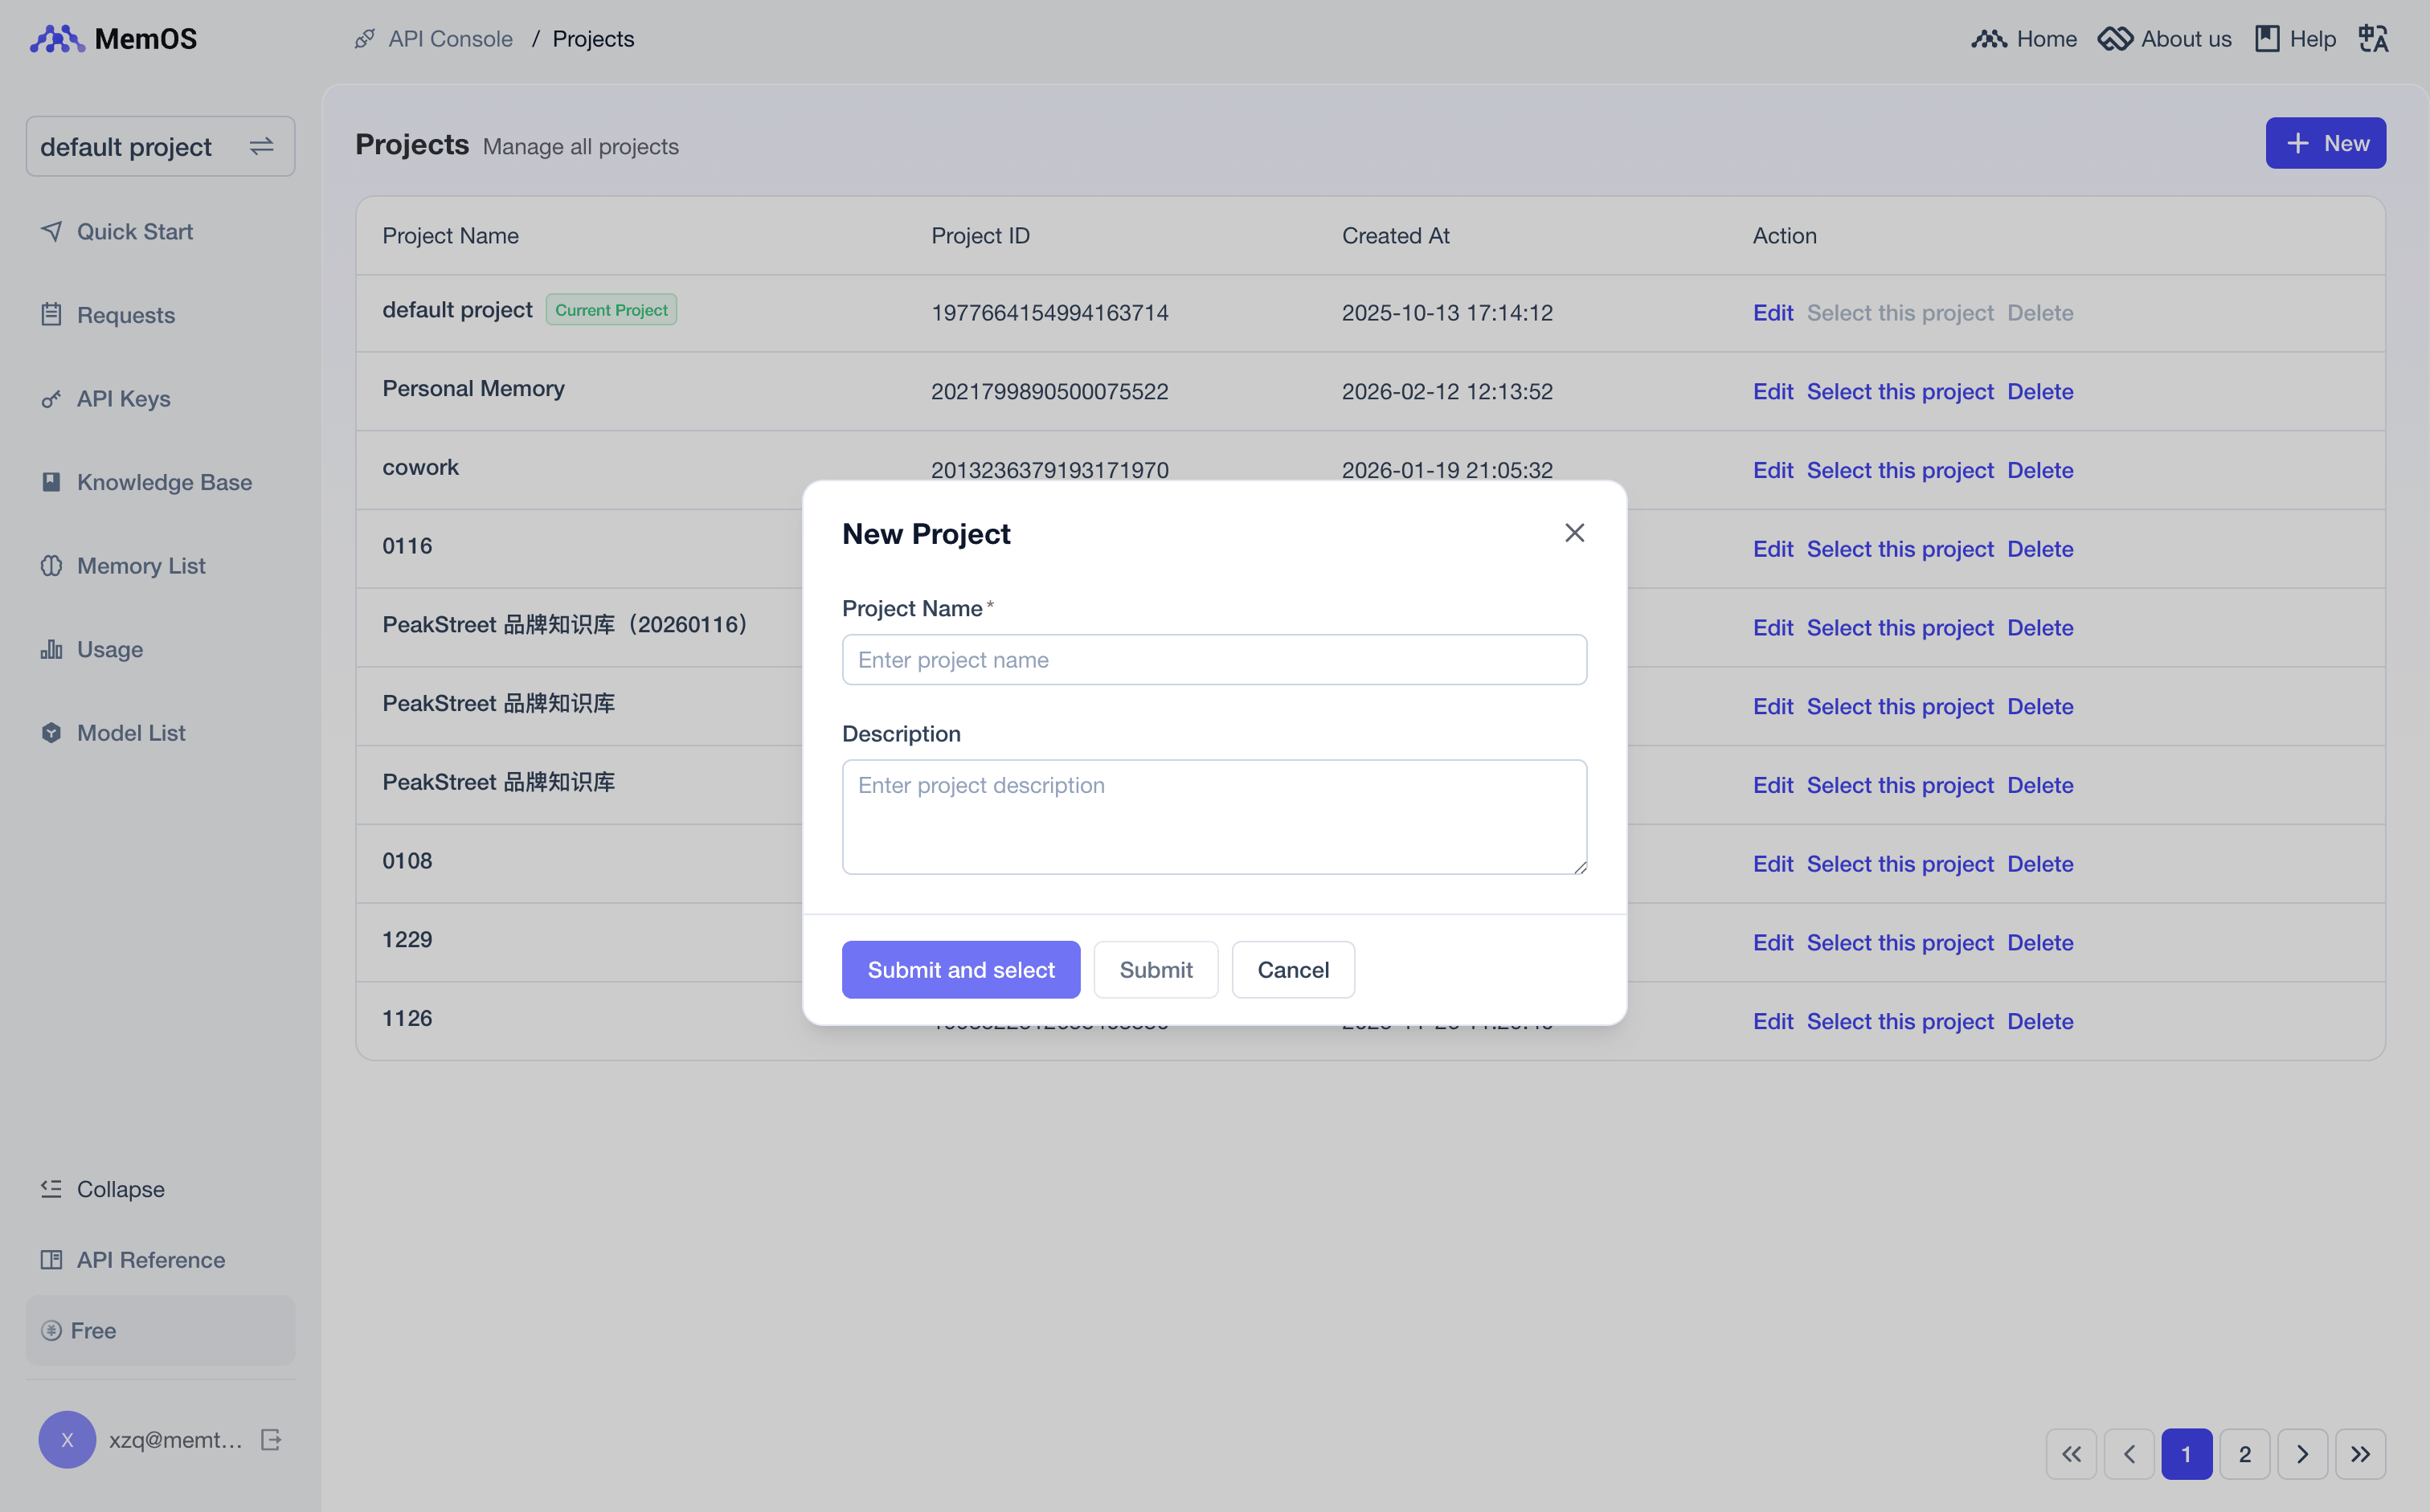The height and width of the screenshot is (1512, 2430).
Task: Click the API Keys key icon
Action: 52,398
